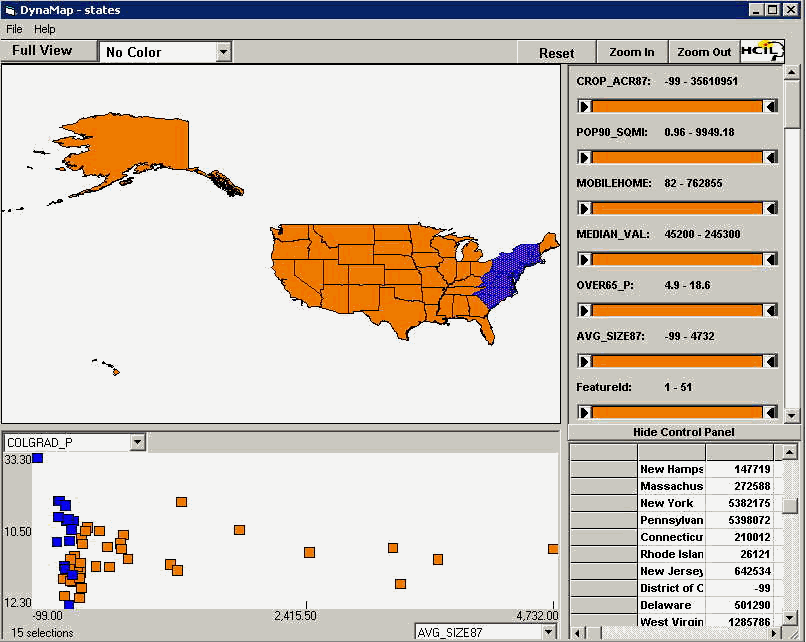Click left handle of AVG_SIZE87 slider
Viewport: 806px width, 642px height.
[584, 361]
